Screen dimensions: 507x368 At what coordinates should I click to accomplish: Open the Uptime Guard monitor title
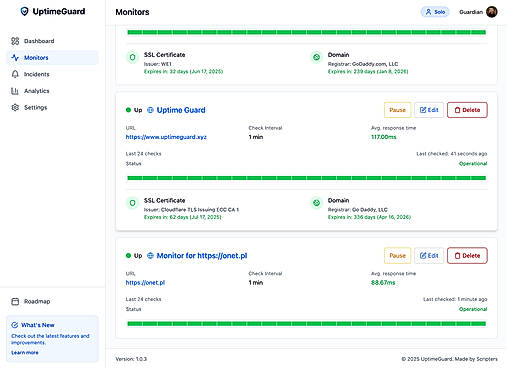181,110
